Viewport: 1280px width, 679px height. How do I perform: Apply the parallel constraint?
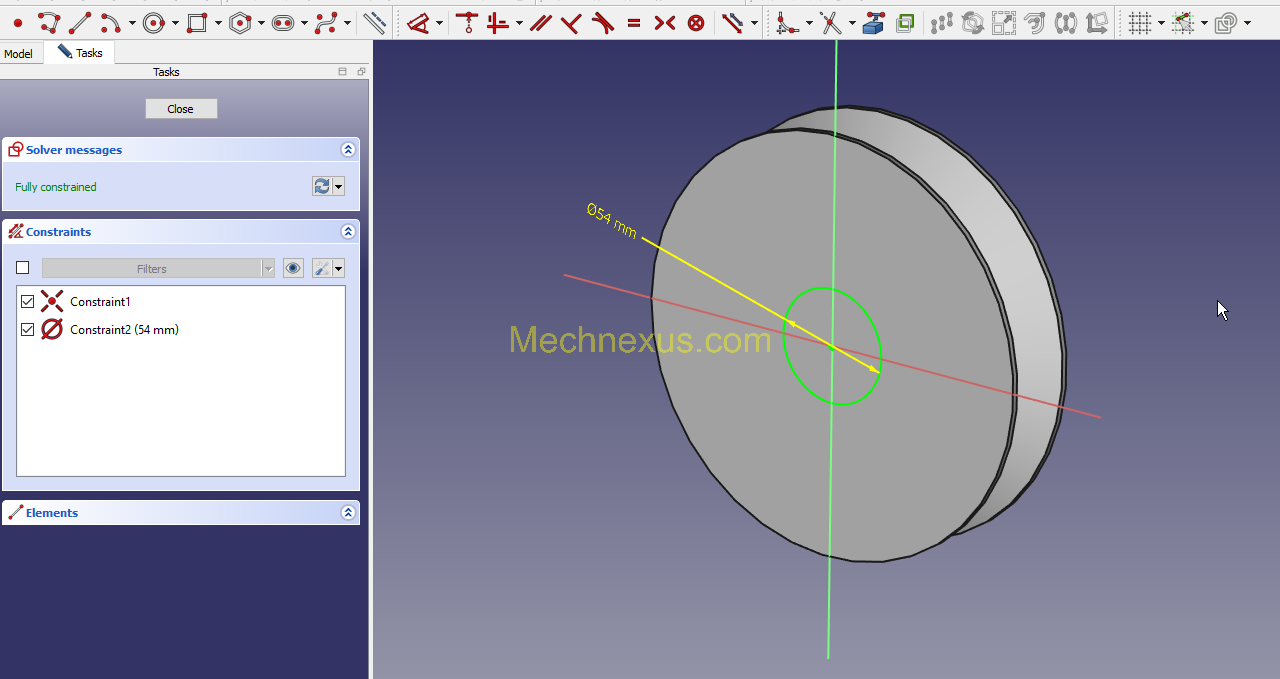pos(541,22)
